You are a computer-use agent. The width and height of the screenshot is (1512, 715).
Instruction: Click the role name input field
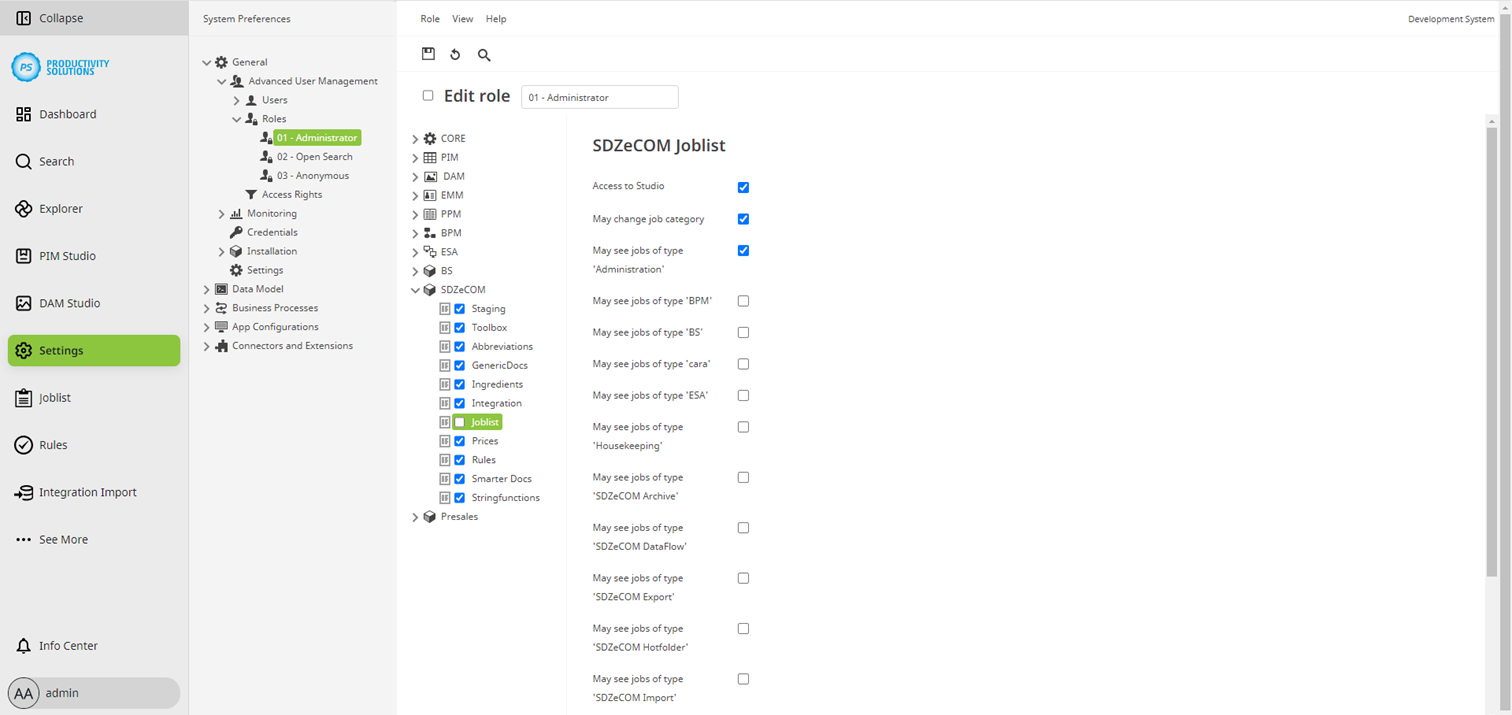coord(599,97)
